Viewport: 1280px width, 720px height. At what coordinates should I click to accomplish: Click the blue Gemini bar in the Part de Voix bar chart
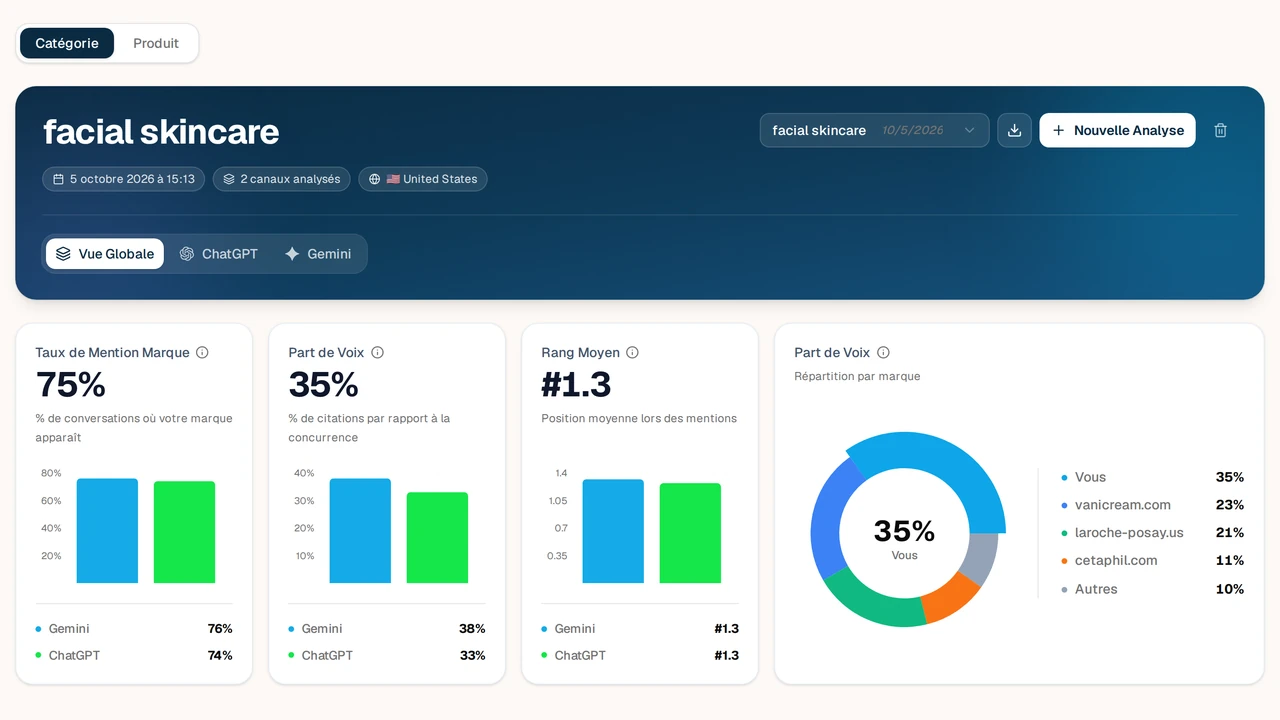point(360,531)
